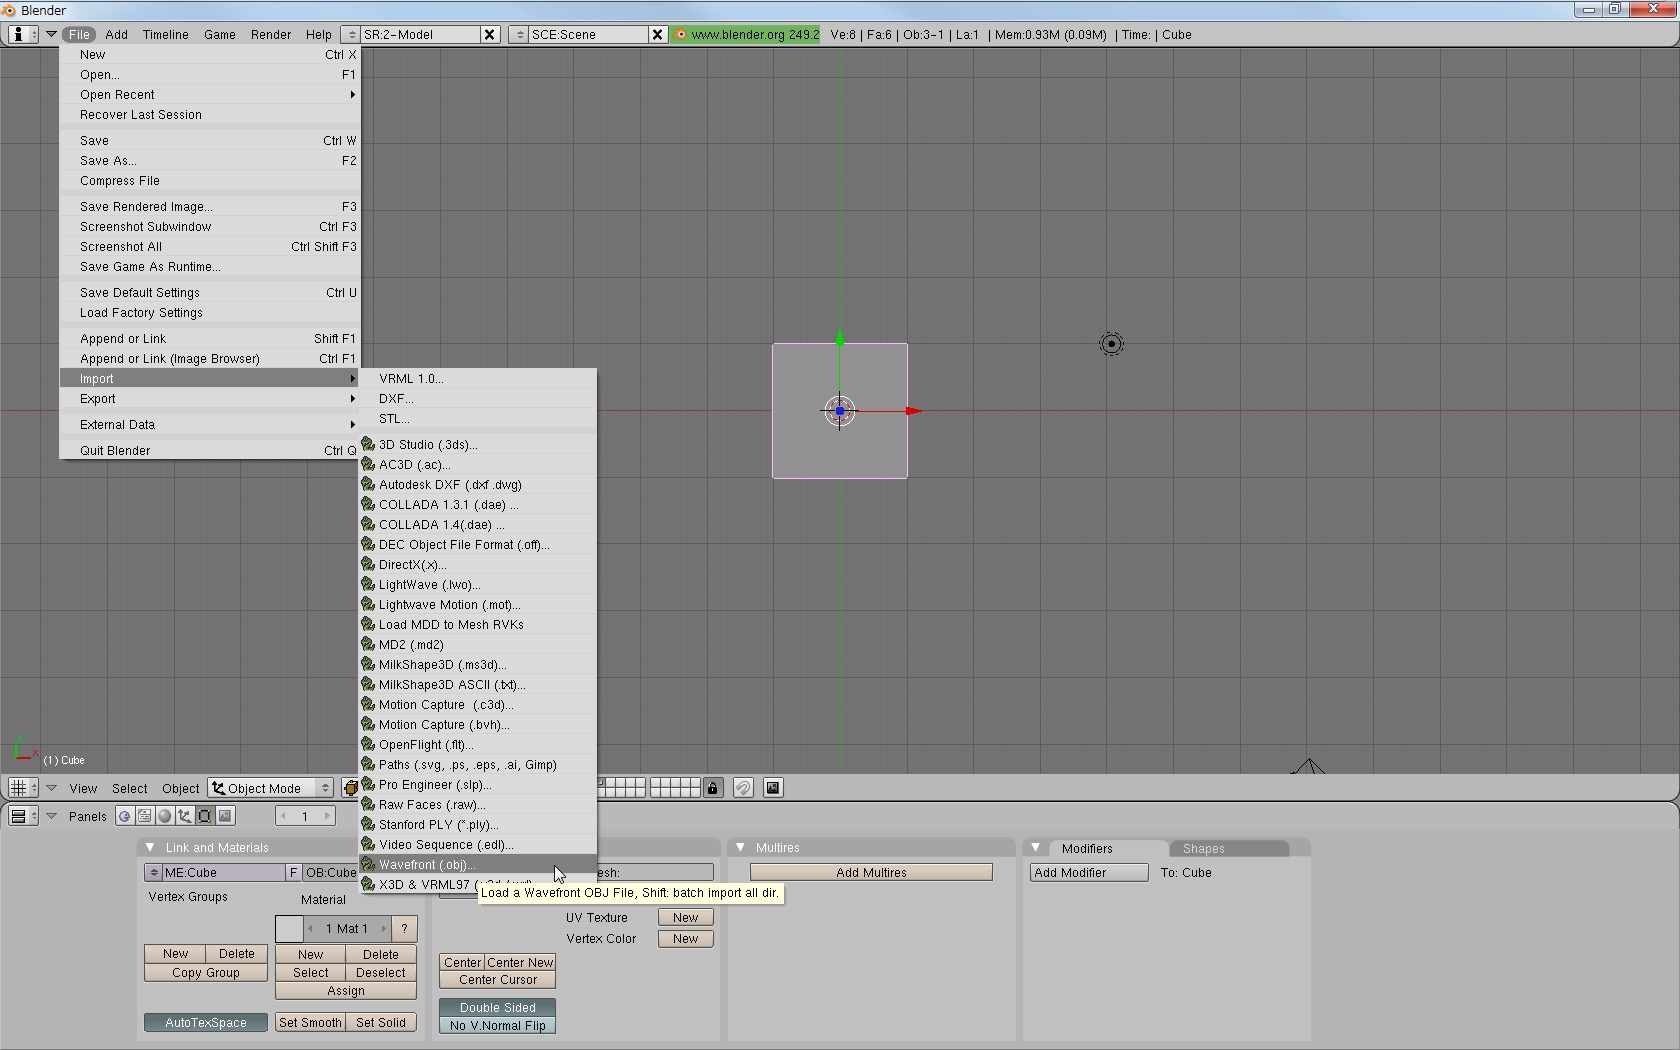This screenshot has width=1680, height=1050.
Task: Switch to Shading context sphere icon
Action: [x=165, y=816]
